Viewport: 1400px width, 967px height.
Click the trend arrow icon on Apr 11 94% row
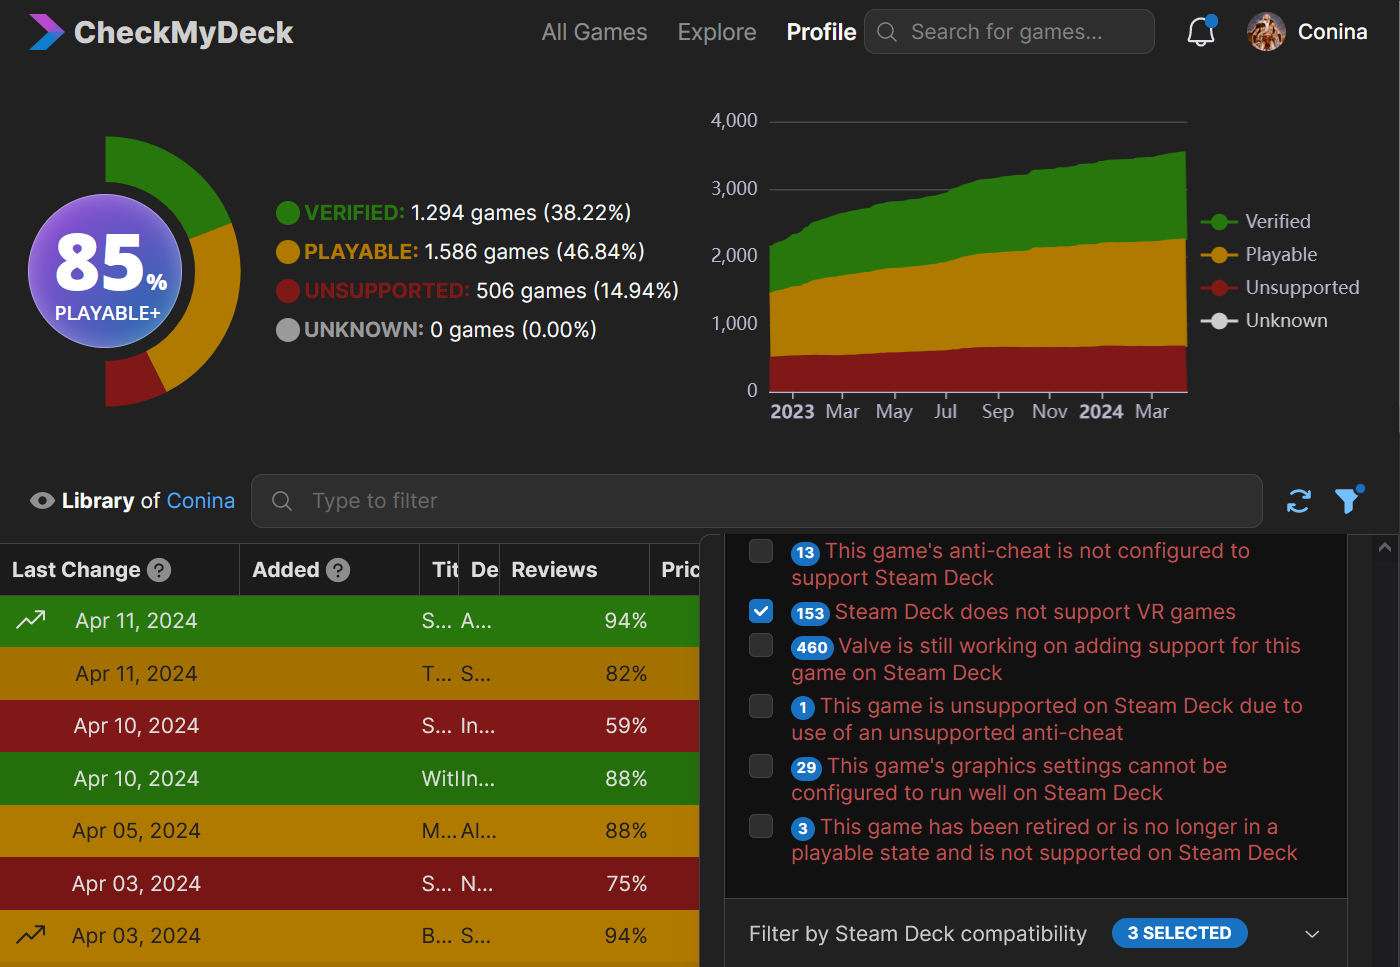click(x=31, y=620)
